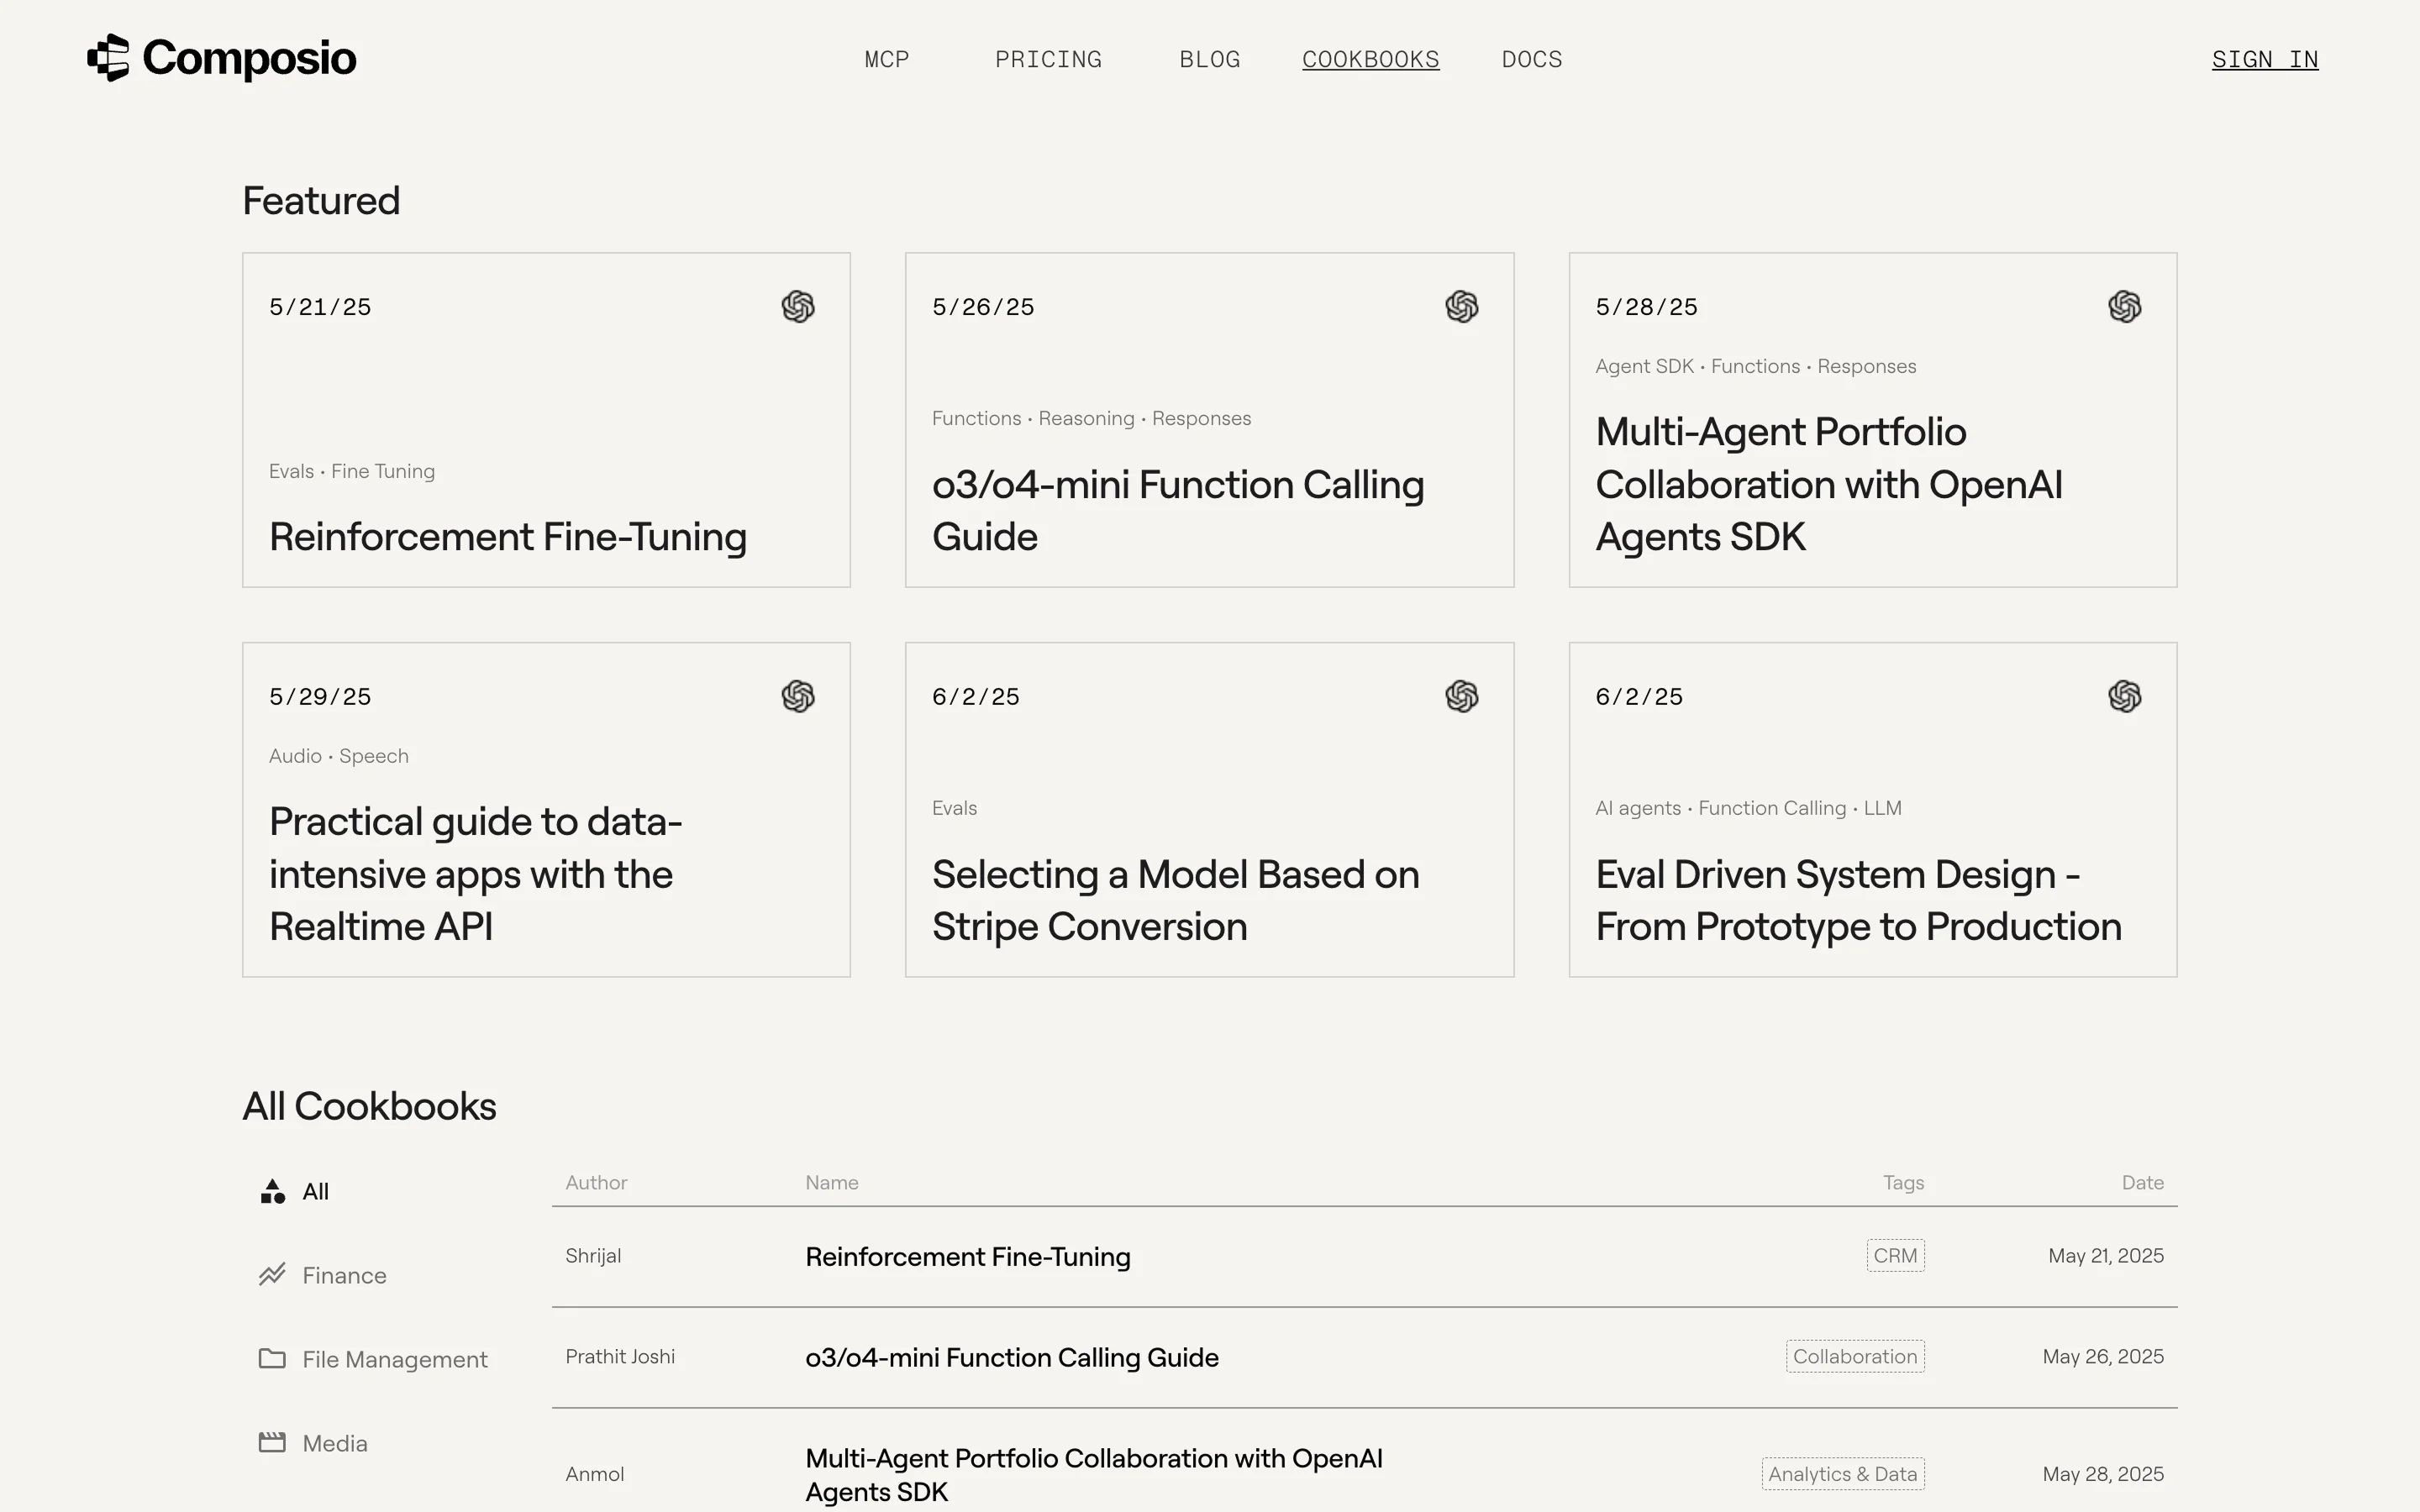Open the Blog navigation link
This screenshot has width=2420, height=1512.
coord(1209,60)
